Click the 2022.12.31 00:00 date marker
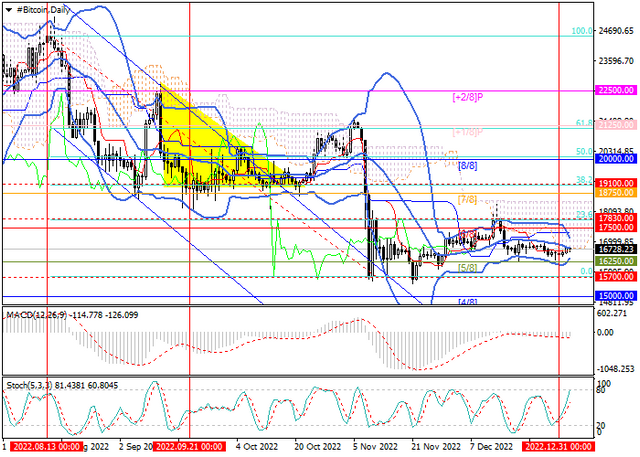The height and width of the screenshot is (457, 640). pos(558,446)
